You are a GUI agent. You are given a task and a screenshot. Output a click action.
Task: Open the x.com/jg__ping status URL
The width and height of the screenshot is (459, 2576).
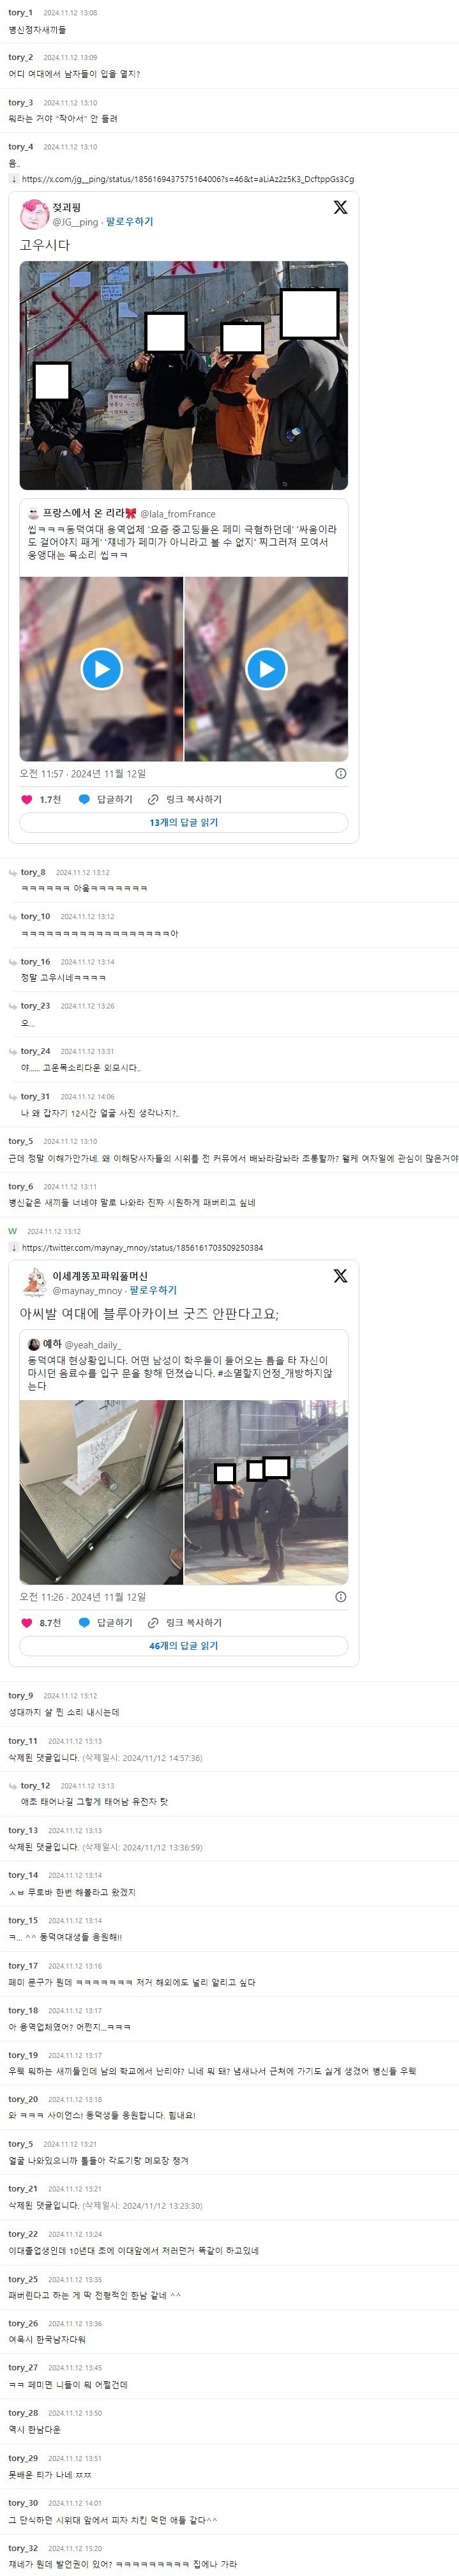point(188,179)
